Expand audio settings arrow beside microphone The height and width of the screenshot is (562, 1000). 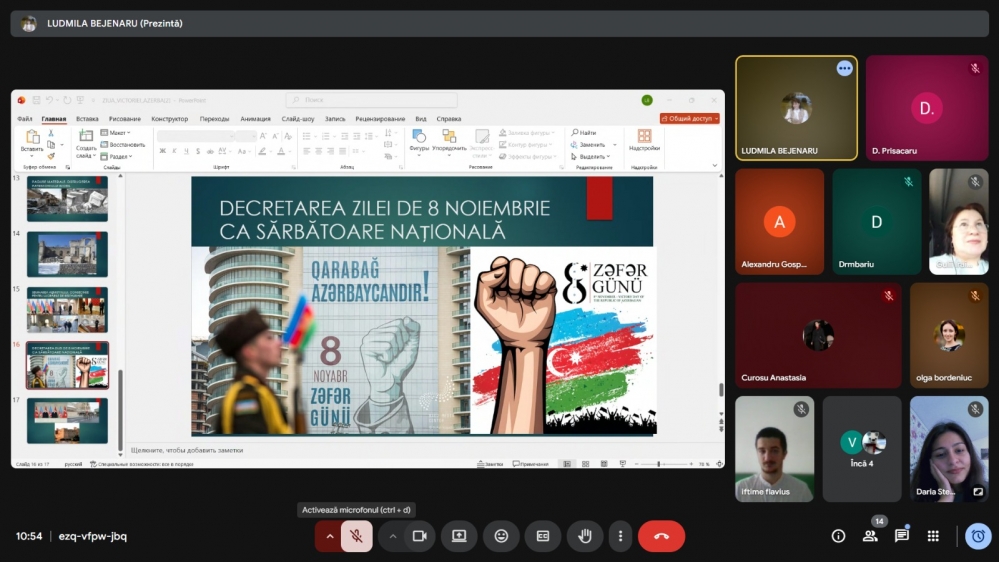(329, 536)
